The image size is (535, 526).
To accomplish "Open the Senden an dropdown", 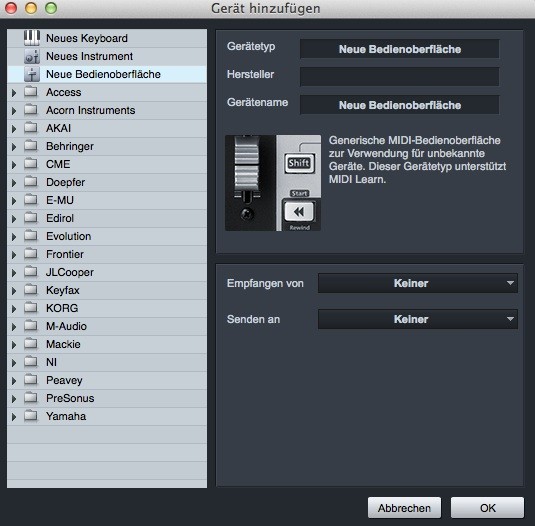I will tap(418, 319).
